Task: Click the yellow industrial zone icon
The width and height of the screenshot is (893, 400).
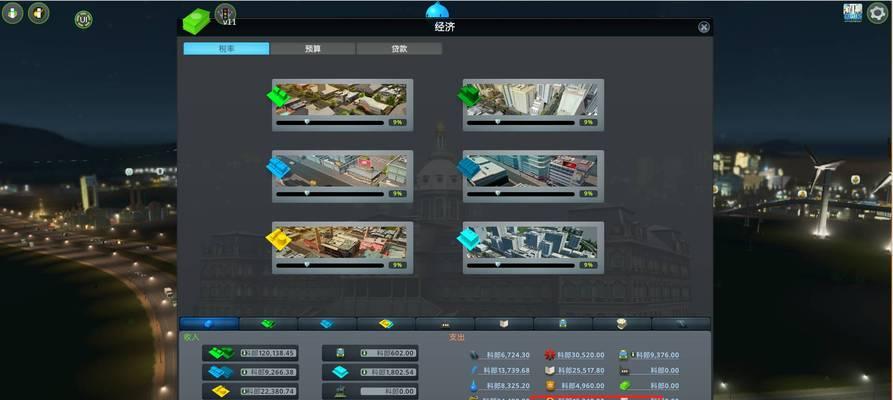Action: click(278, 239)
